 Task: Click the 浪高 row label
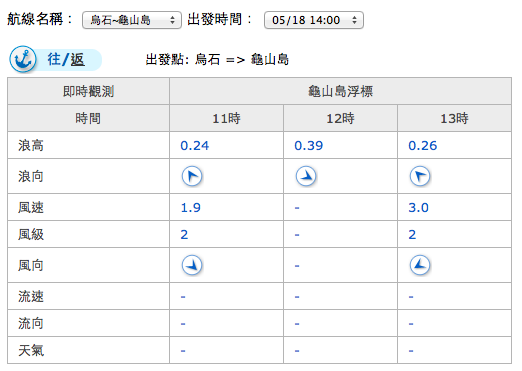[31, 146]
